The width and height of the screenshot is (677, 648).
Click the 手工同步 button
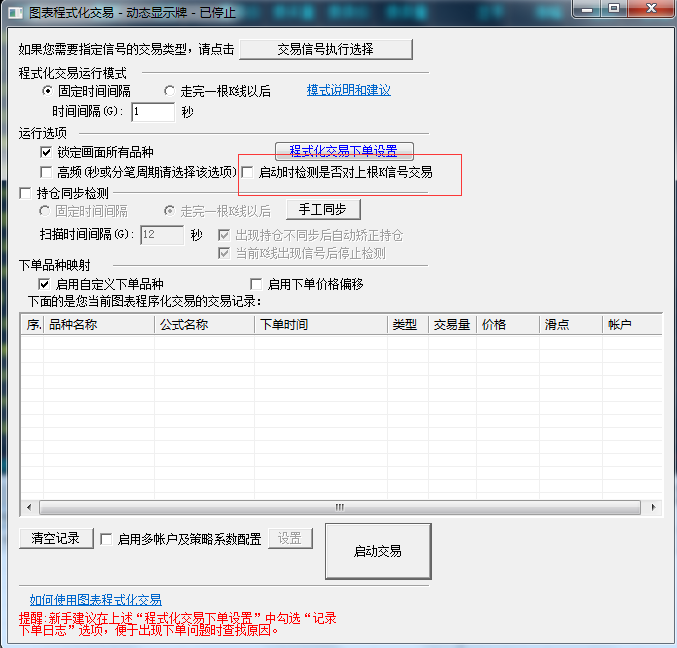pos(323,209)
